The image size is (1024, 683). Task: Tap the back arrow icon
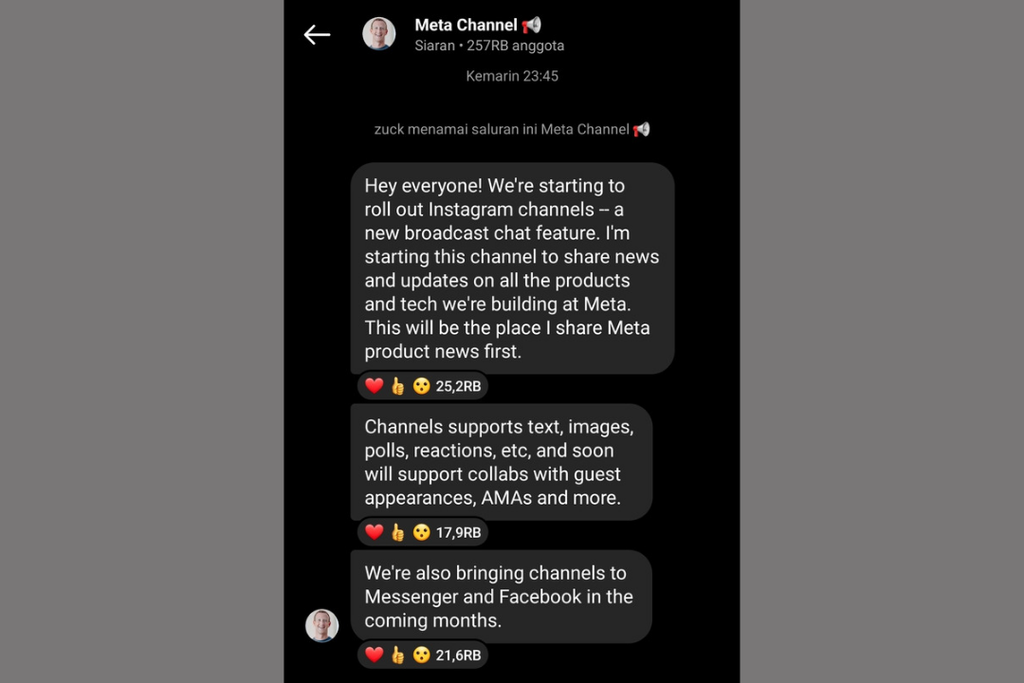click(x=317, y=35)
